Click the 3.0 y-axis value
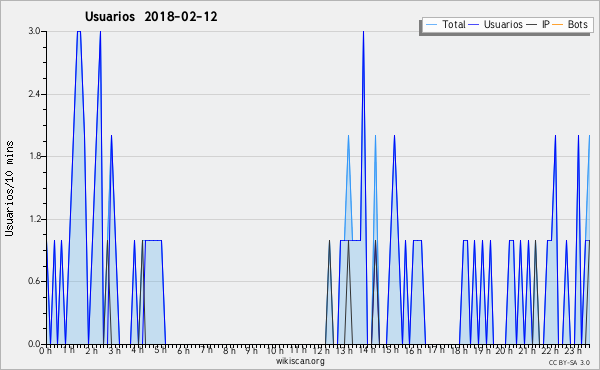Screen dimensions: 600x370 pos(34,31)
